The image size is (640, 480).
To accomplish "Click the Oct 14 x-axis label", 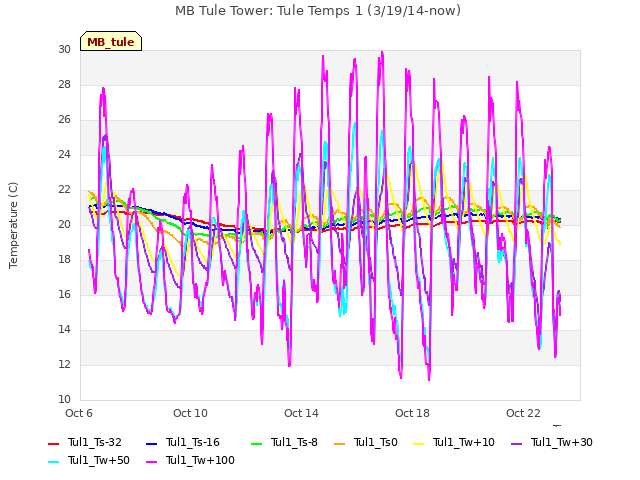I will [x=301, y=413].
